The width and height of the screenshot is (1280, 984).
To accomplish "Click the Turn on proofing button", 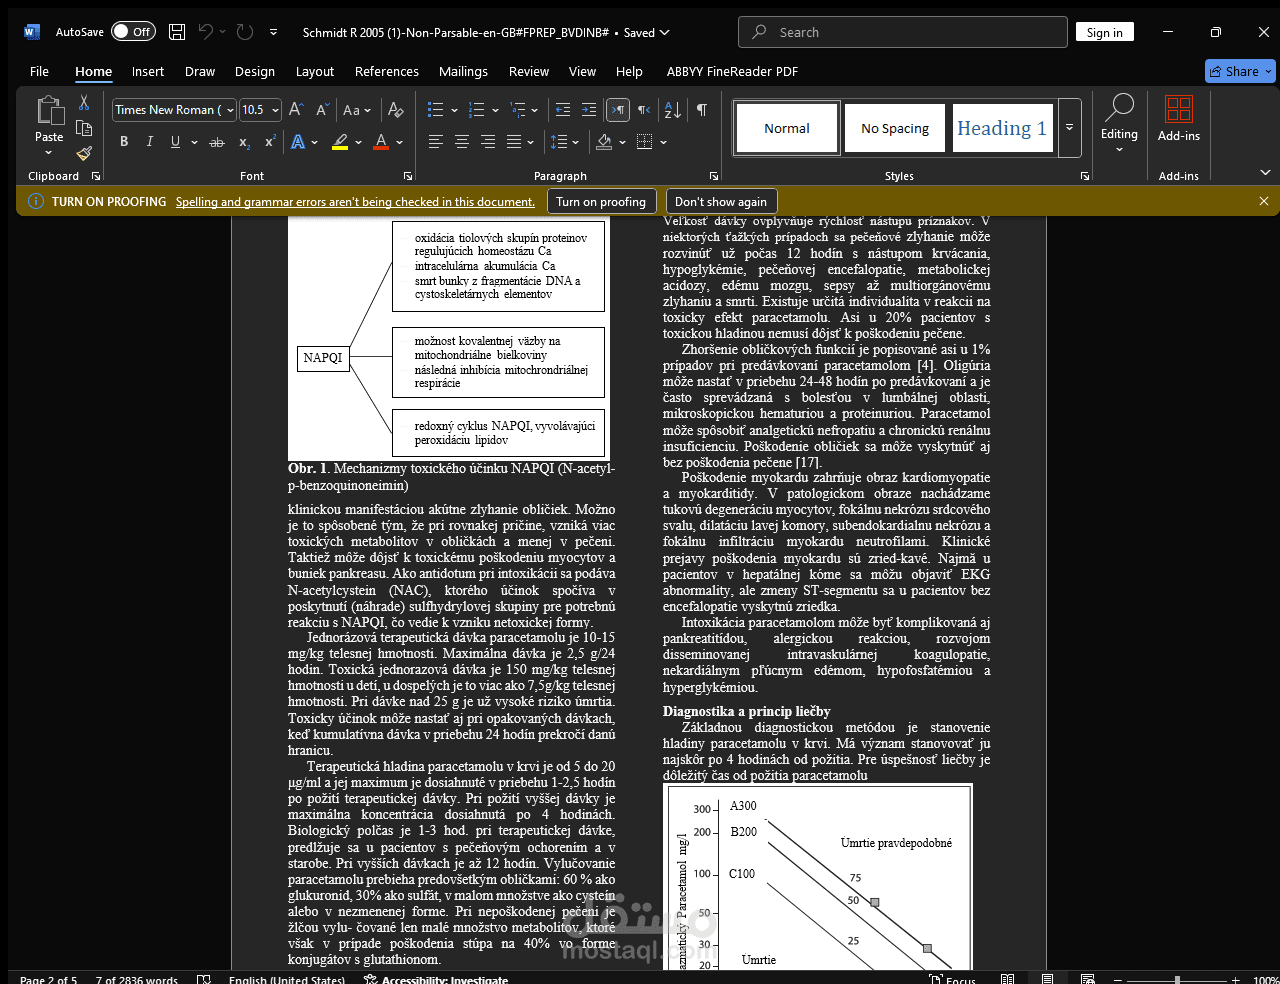I will [x=601, y=201].
